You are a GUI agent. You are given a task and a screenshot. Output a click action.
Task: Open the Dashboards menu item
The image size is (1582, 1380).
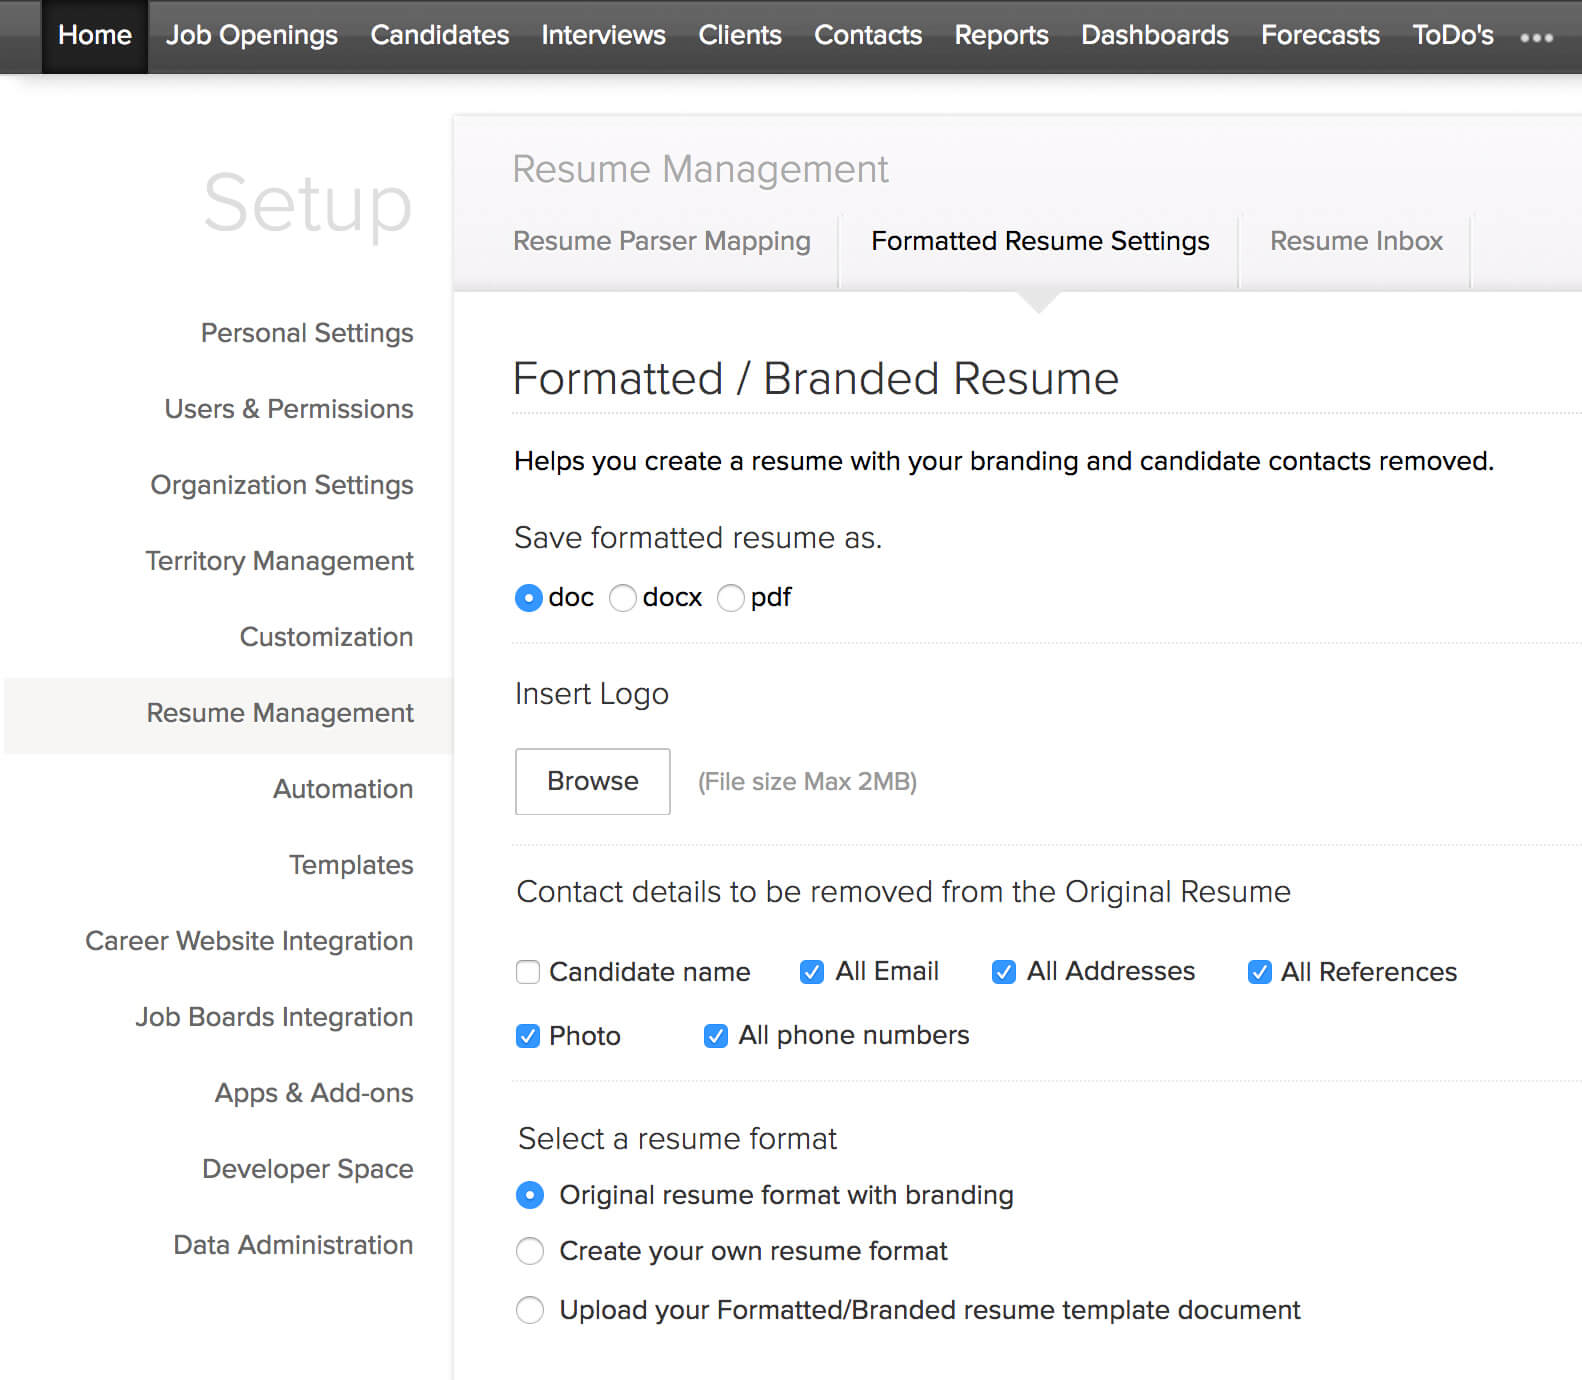click(x=1154, y=35)
